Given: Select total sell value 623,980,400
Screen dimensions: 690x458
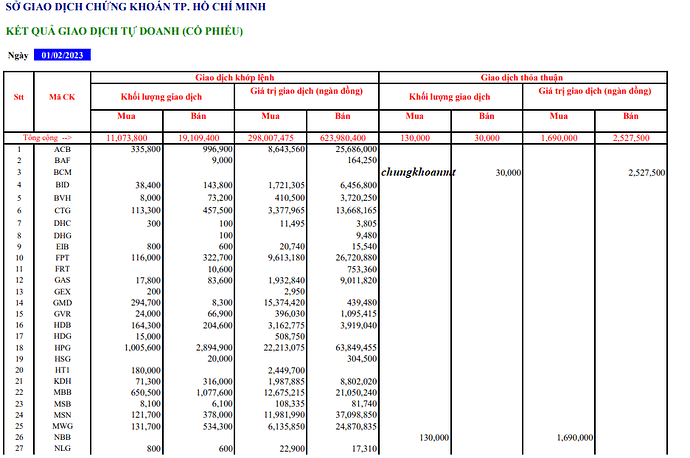Looking at the screenshot, I should tap(343, 138).
